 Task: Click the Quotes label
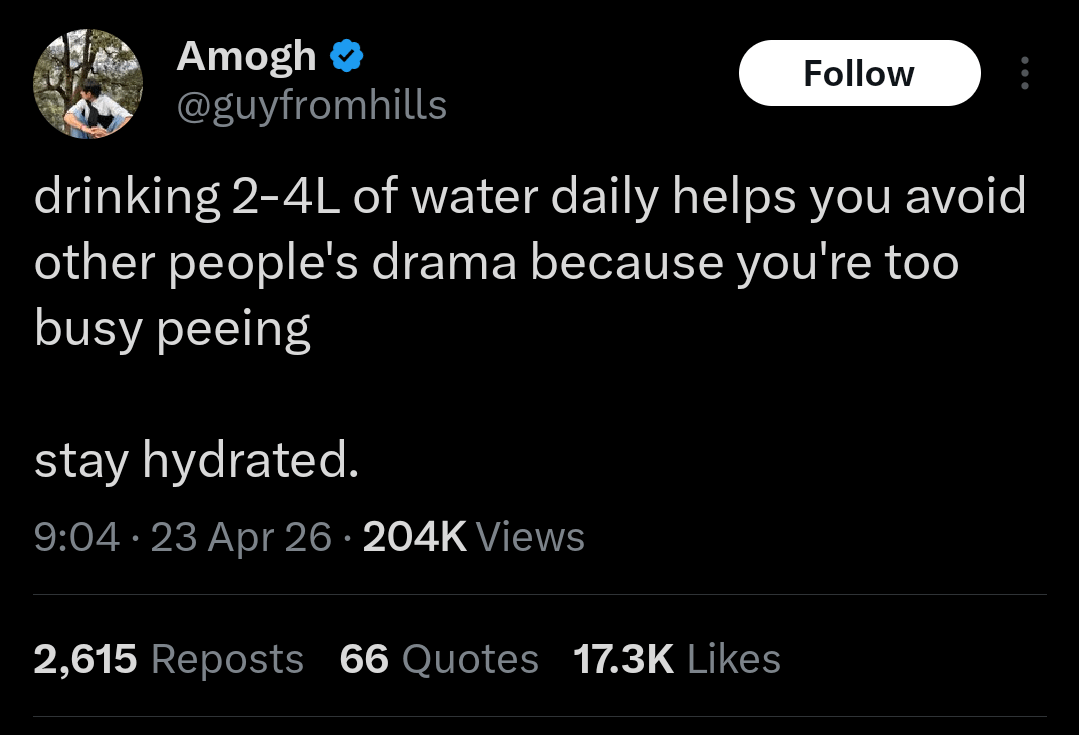[470, 659]
